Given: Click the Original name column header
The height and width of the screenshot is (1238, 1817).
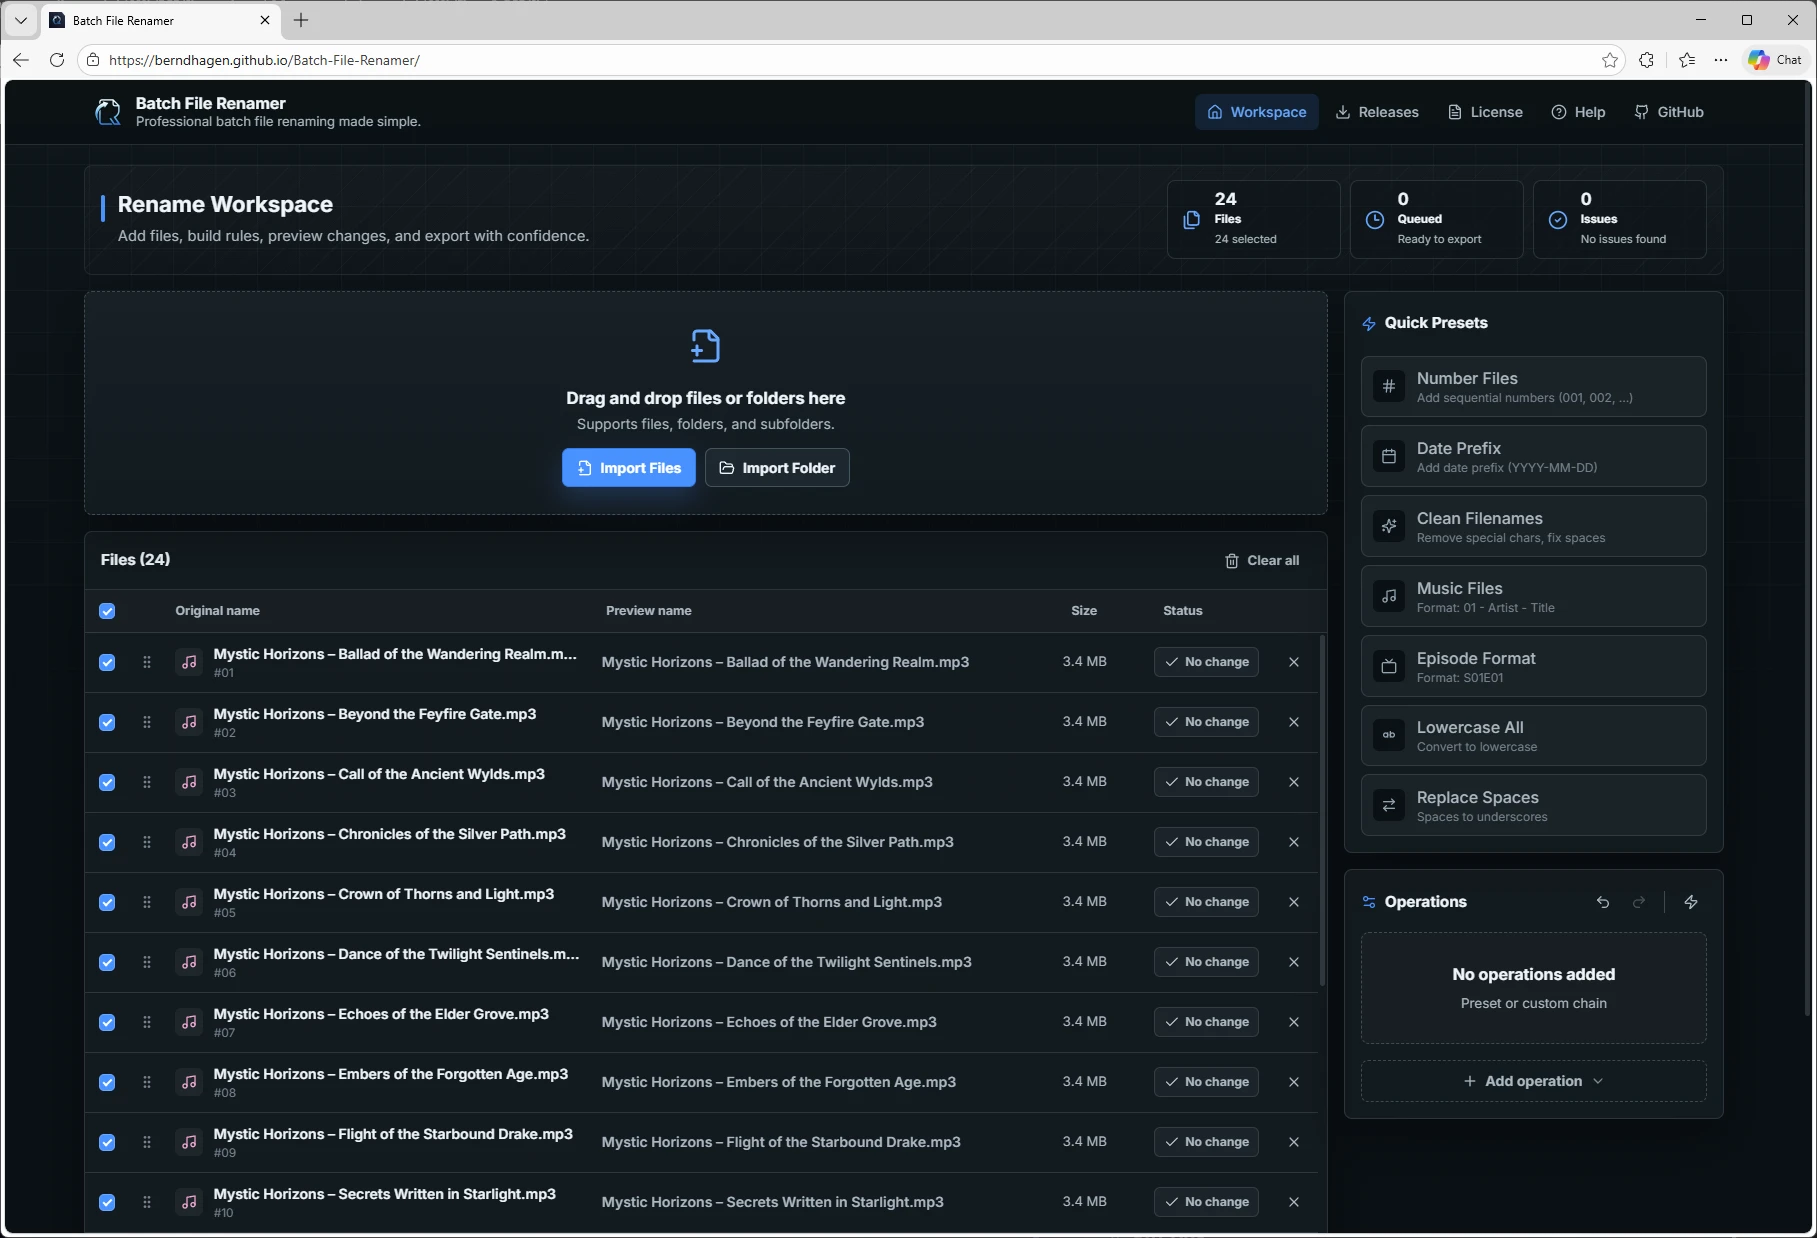Looking at the screenshot, I should pos(217,611).
